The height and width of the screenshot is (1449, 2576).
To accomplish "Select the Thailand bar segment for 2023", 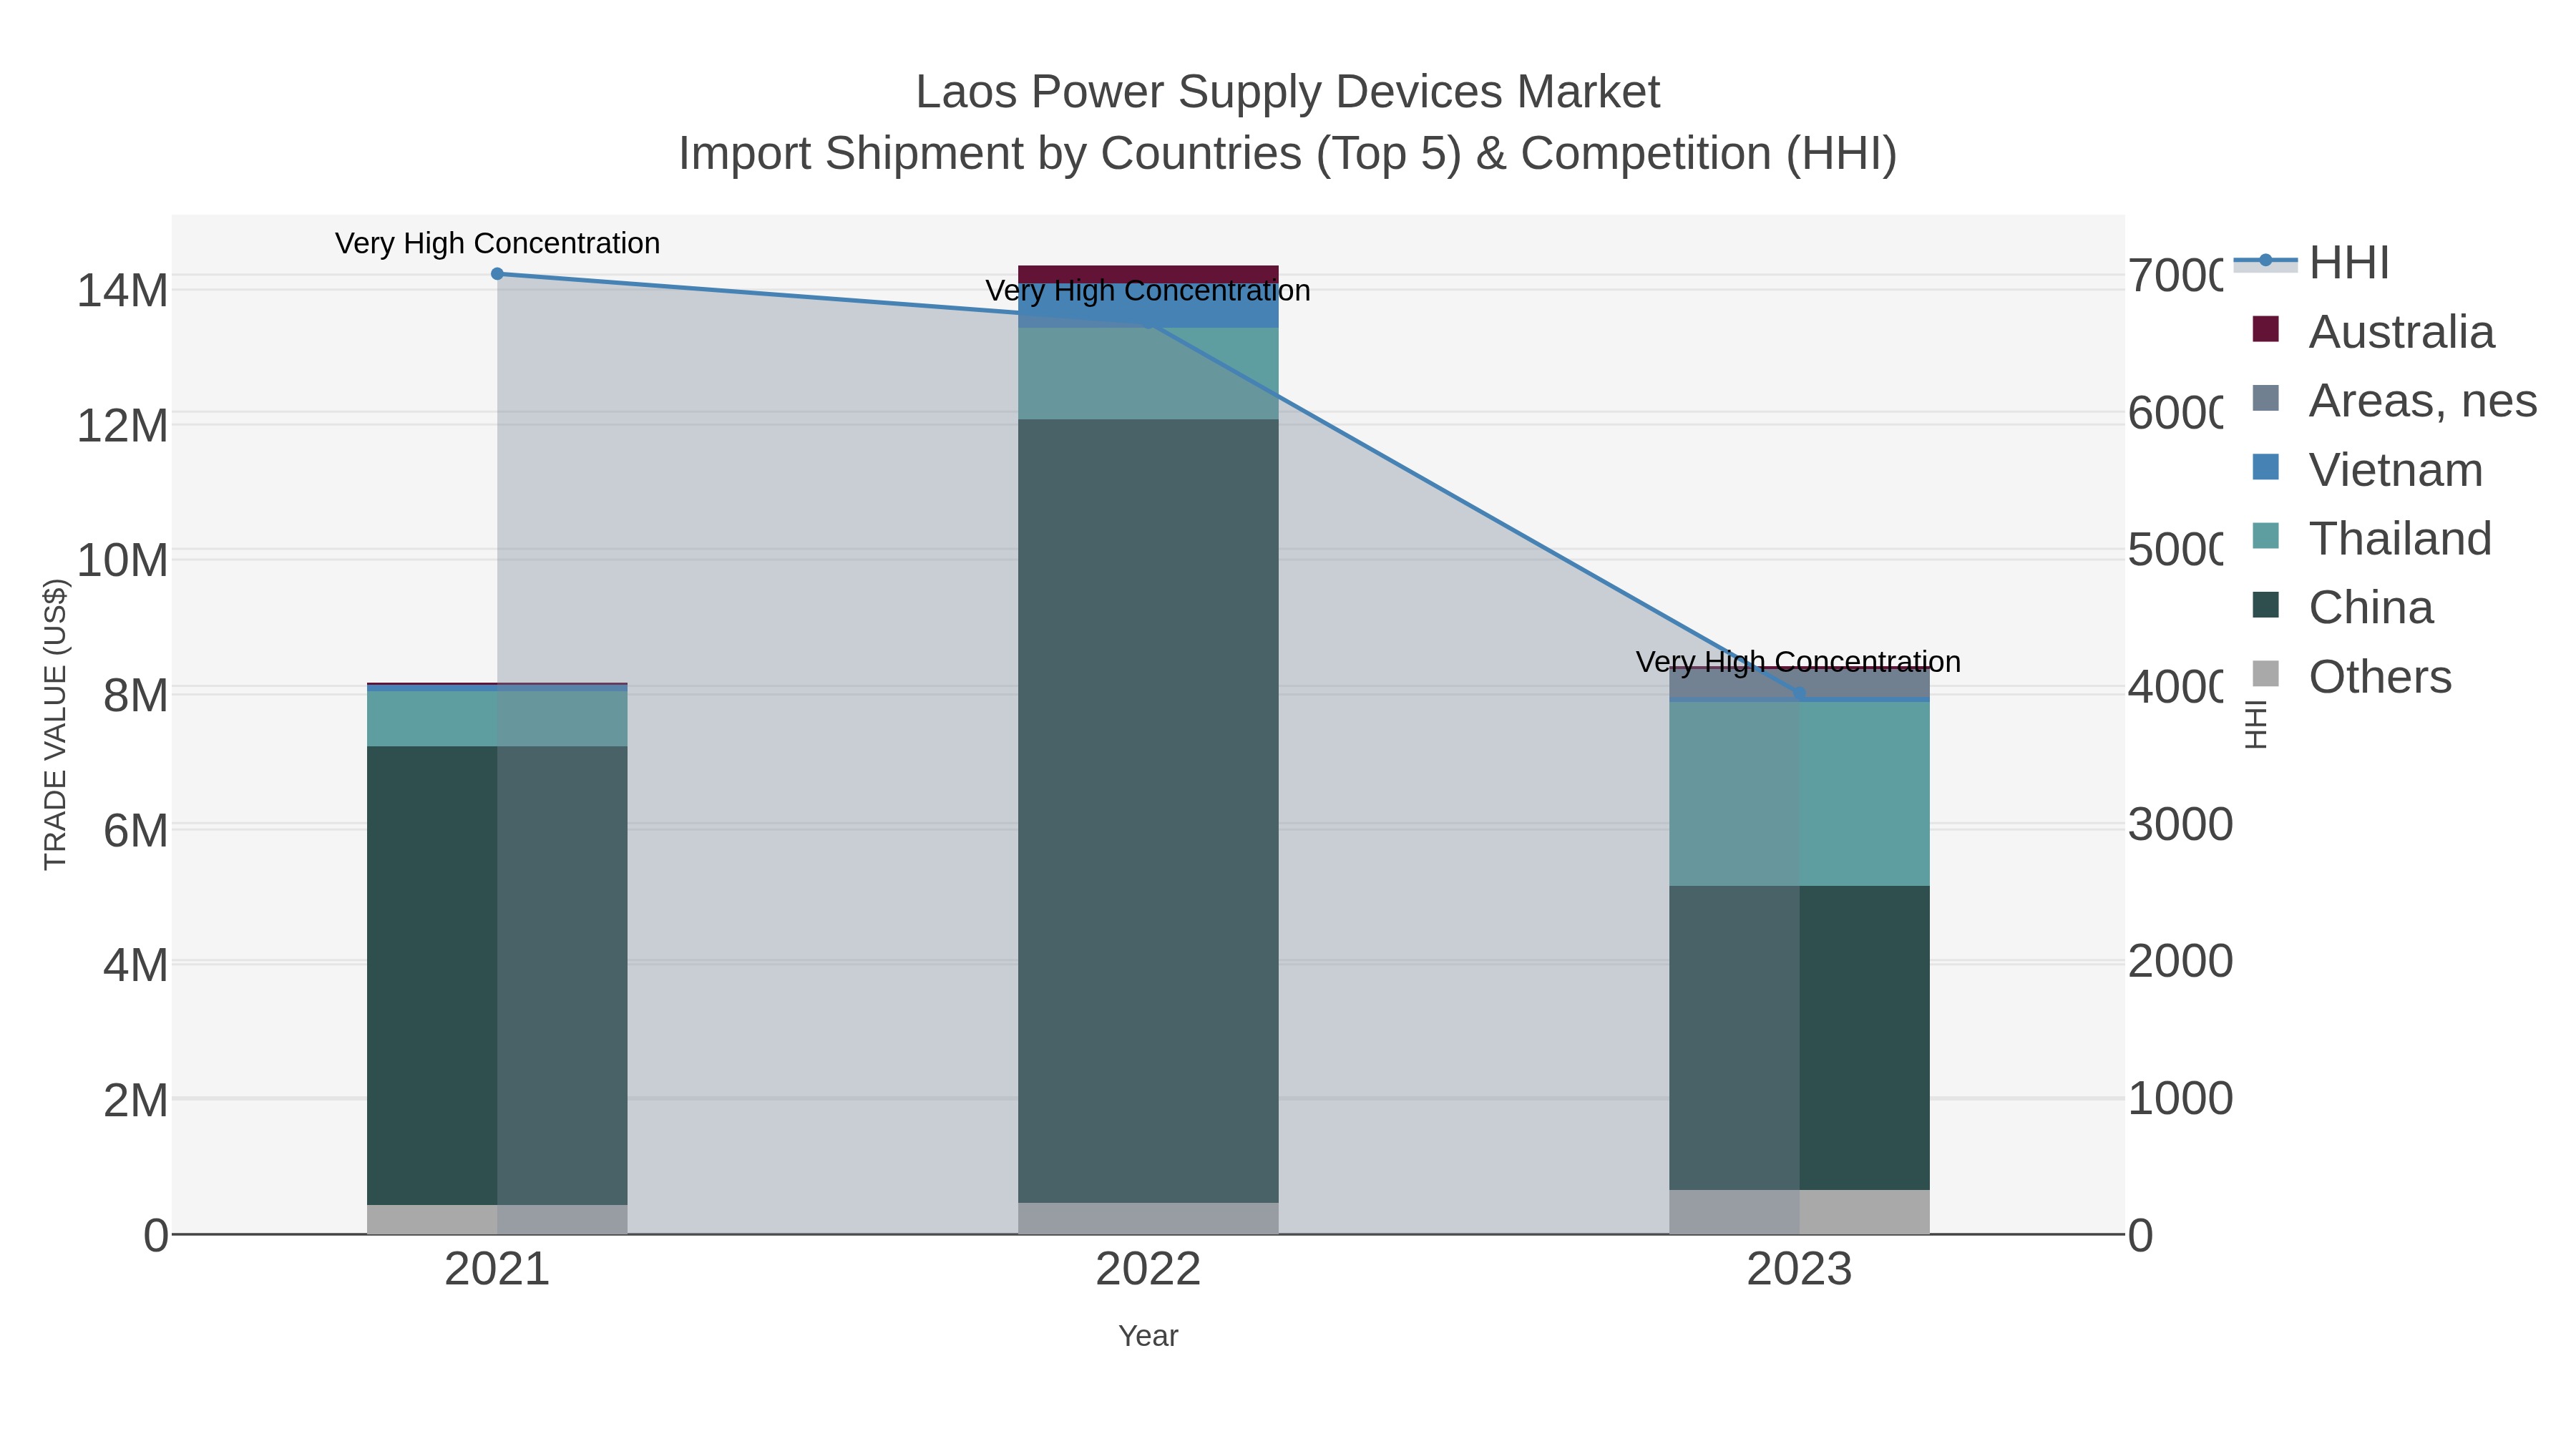I will click(x=1799, y=794).
